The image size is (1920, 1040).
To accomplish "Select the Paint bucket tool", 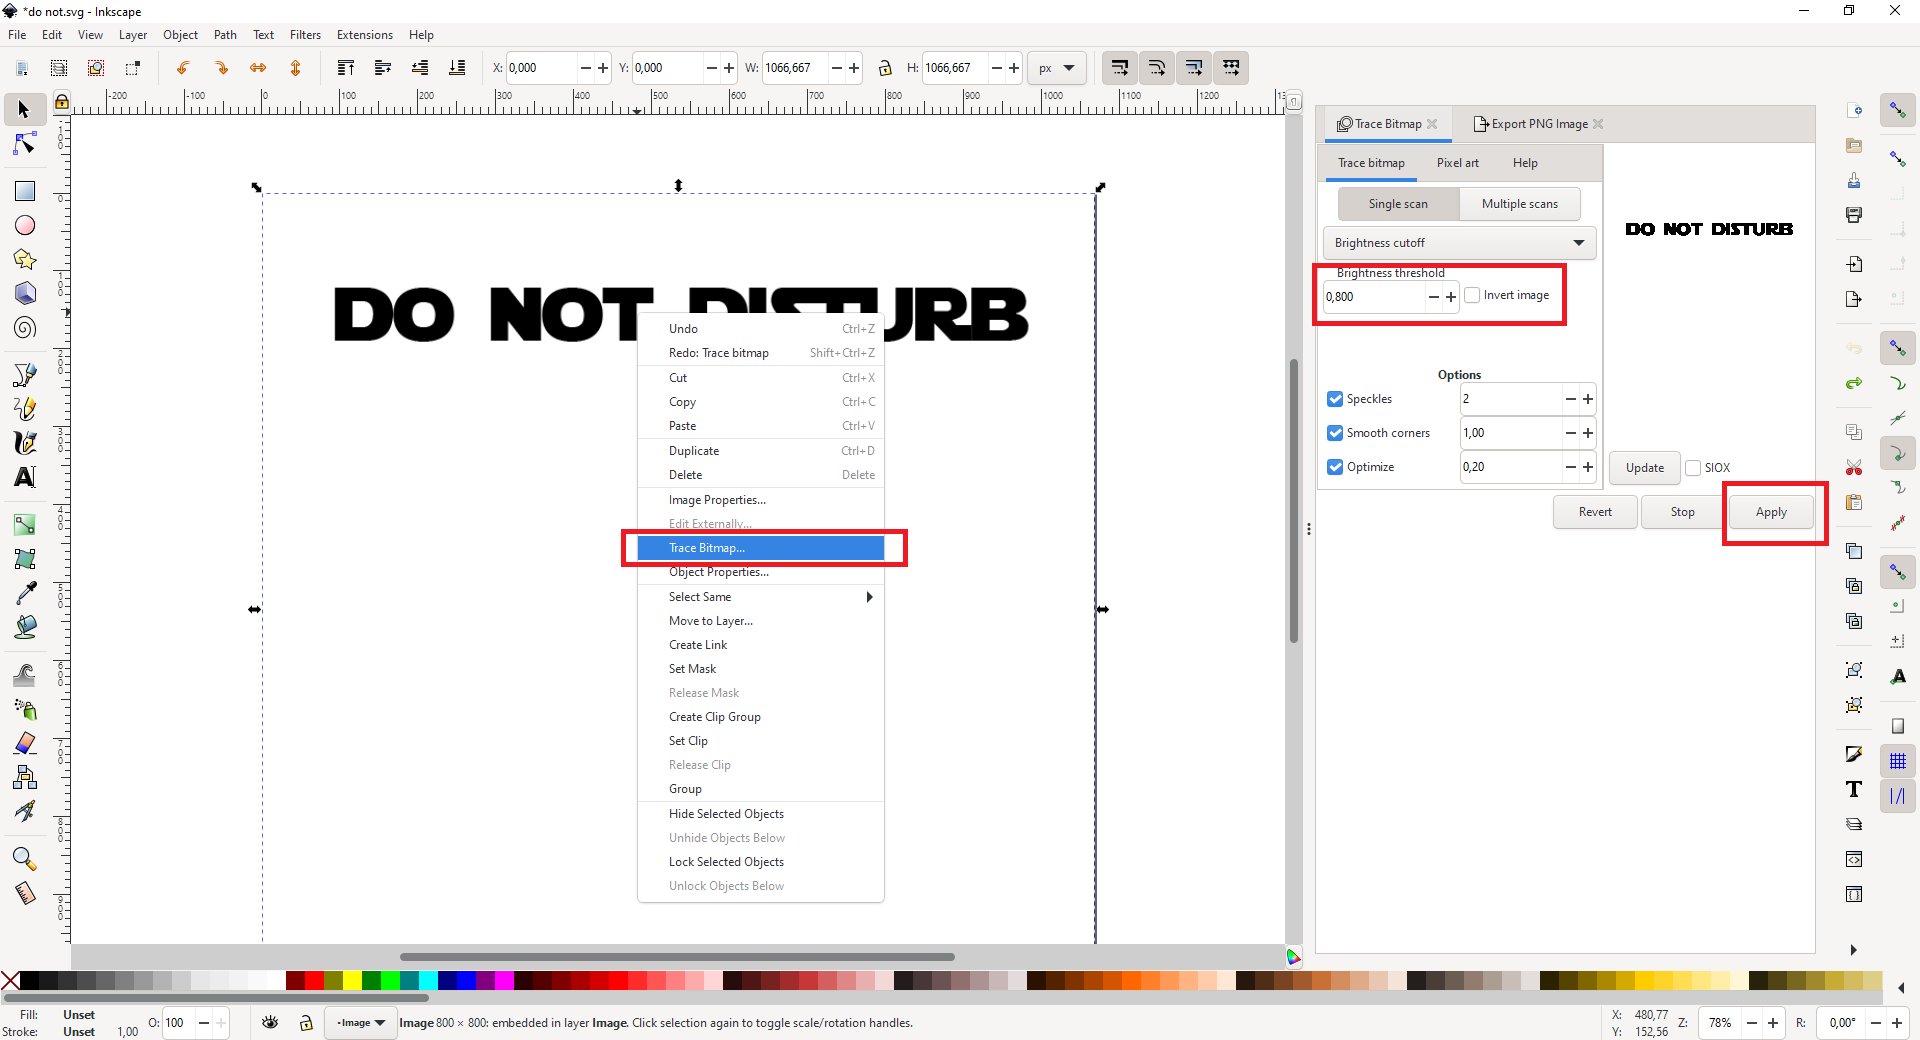I will click(x=24, y=627).
